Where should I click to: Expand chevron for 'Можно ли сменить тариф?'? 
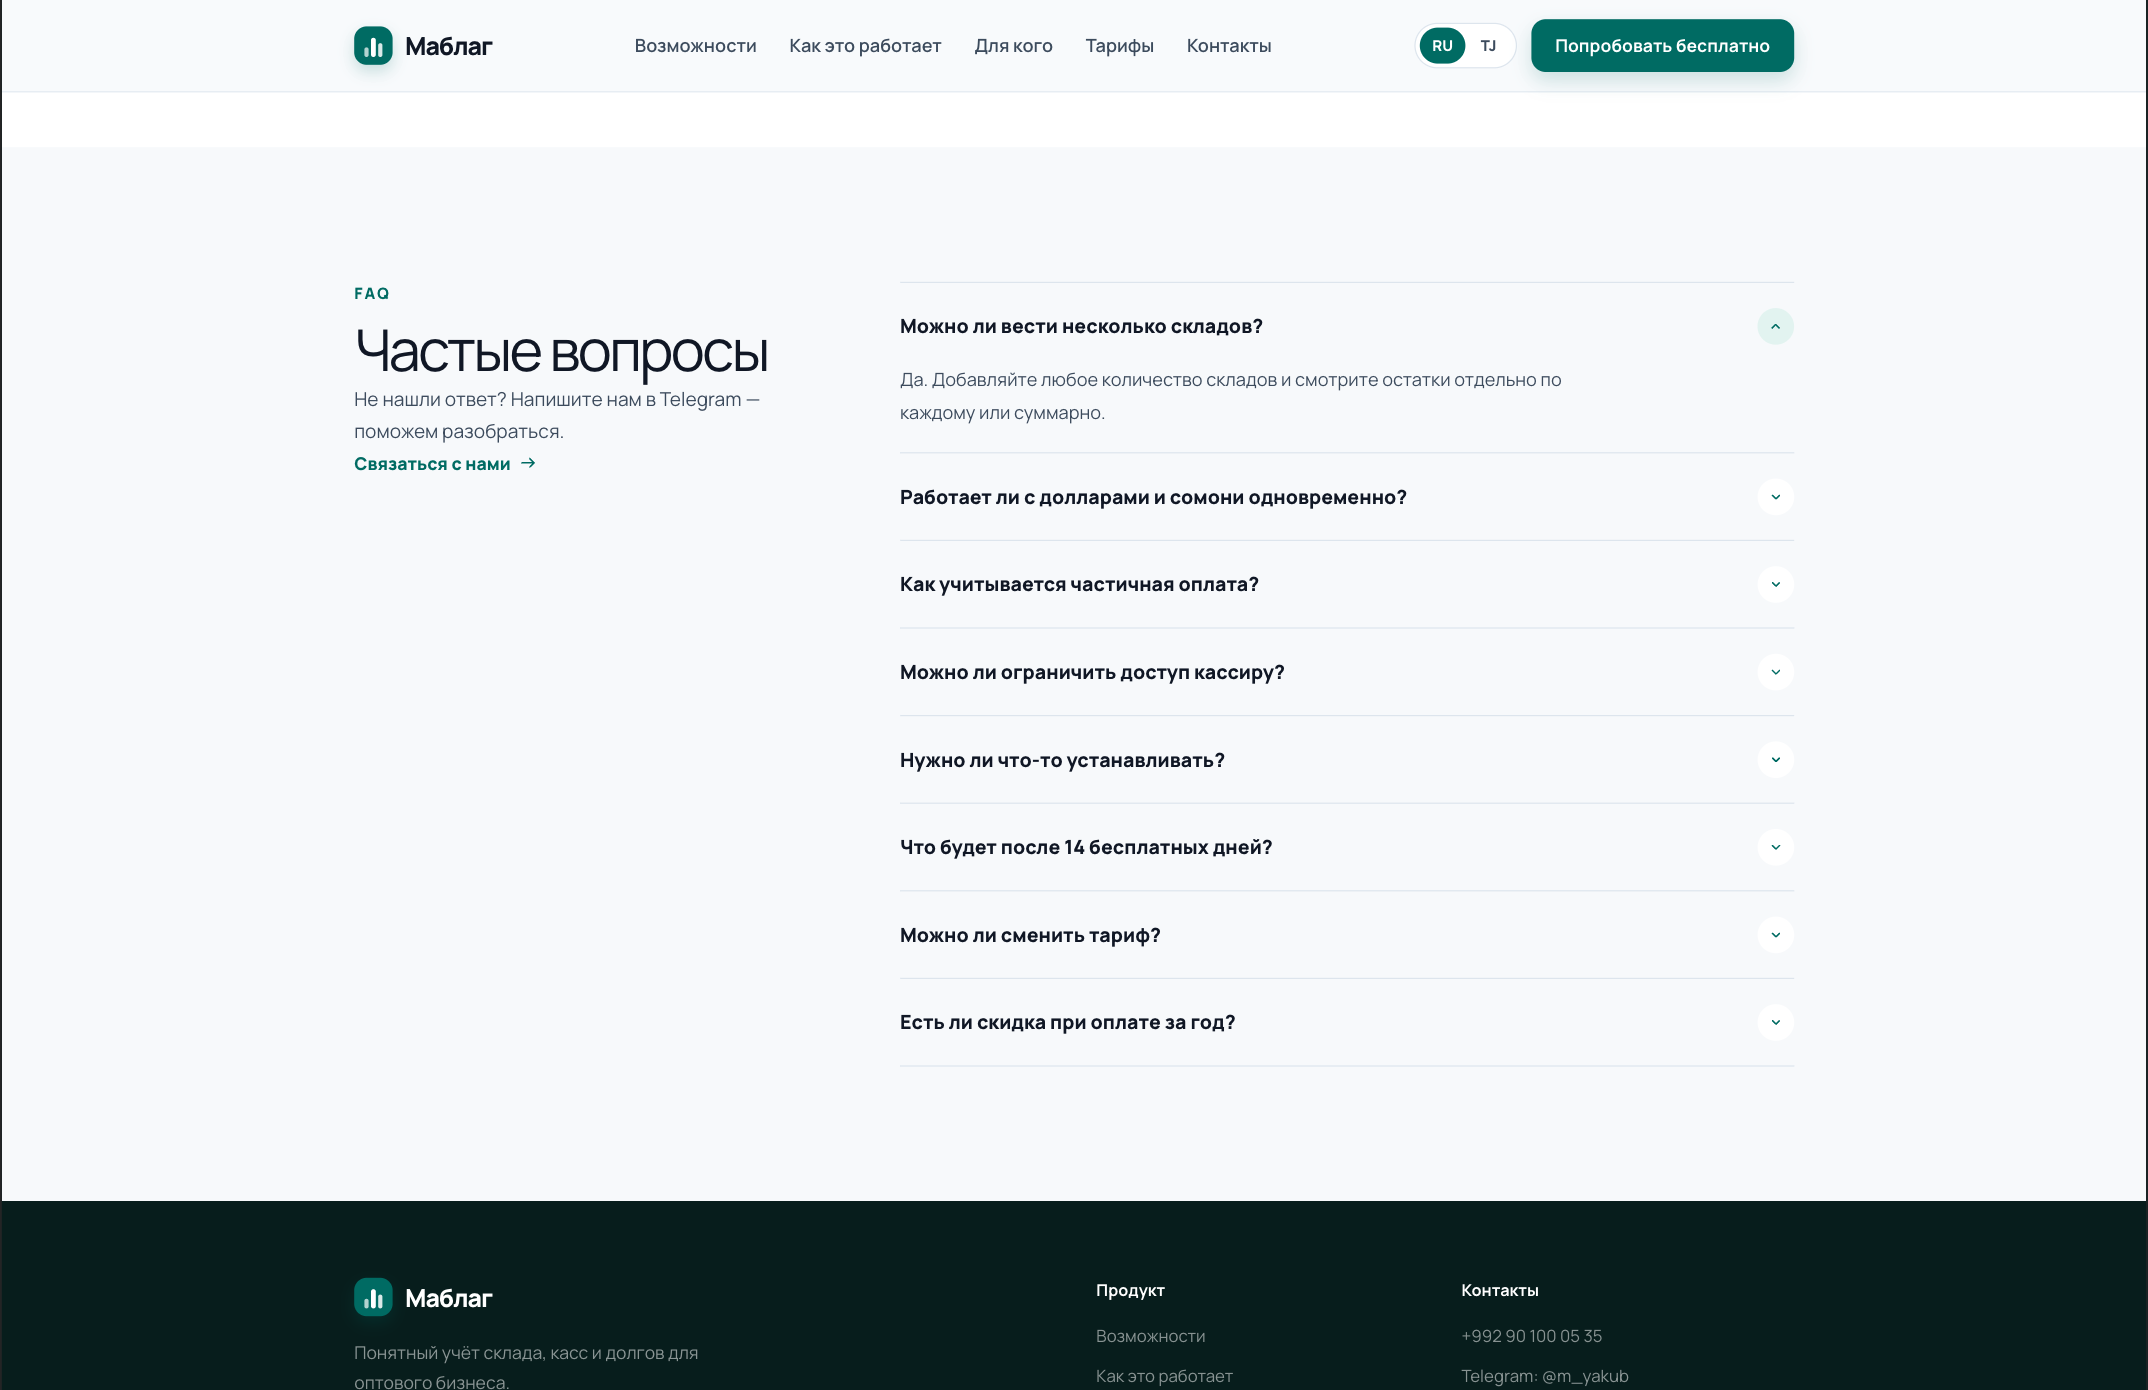coord(1776,935)
